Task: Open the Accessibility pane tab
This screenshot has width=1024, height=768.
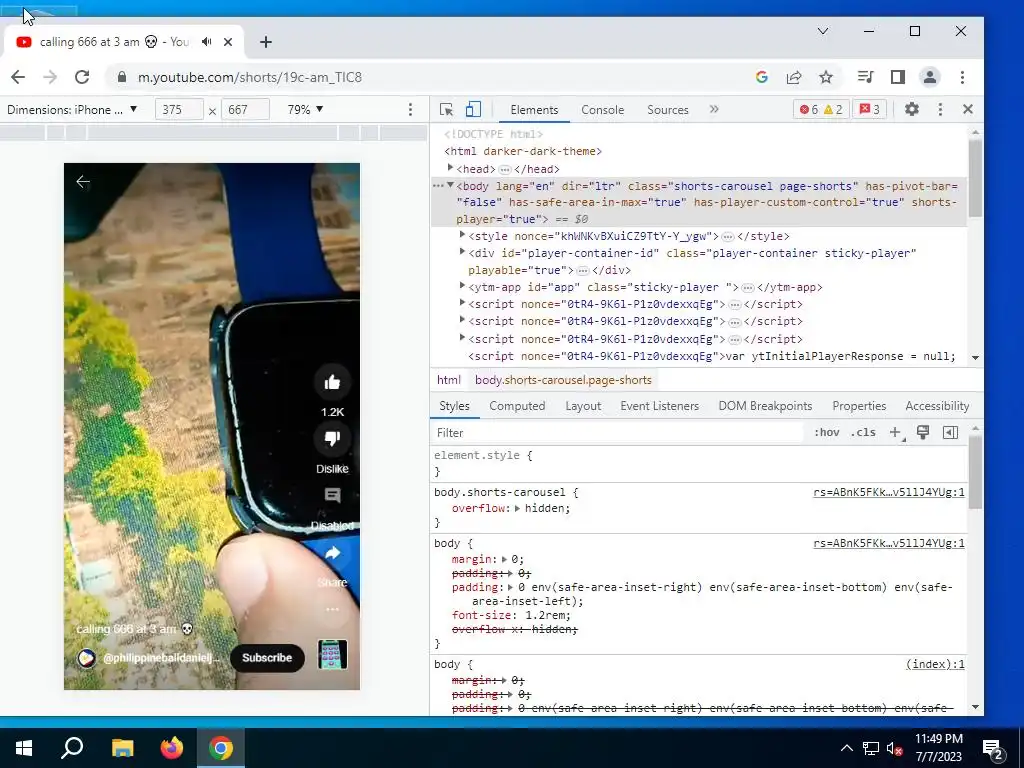Action: click(937, 406)
